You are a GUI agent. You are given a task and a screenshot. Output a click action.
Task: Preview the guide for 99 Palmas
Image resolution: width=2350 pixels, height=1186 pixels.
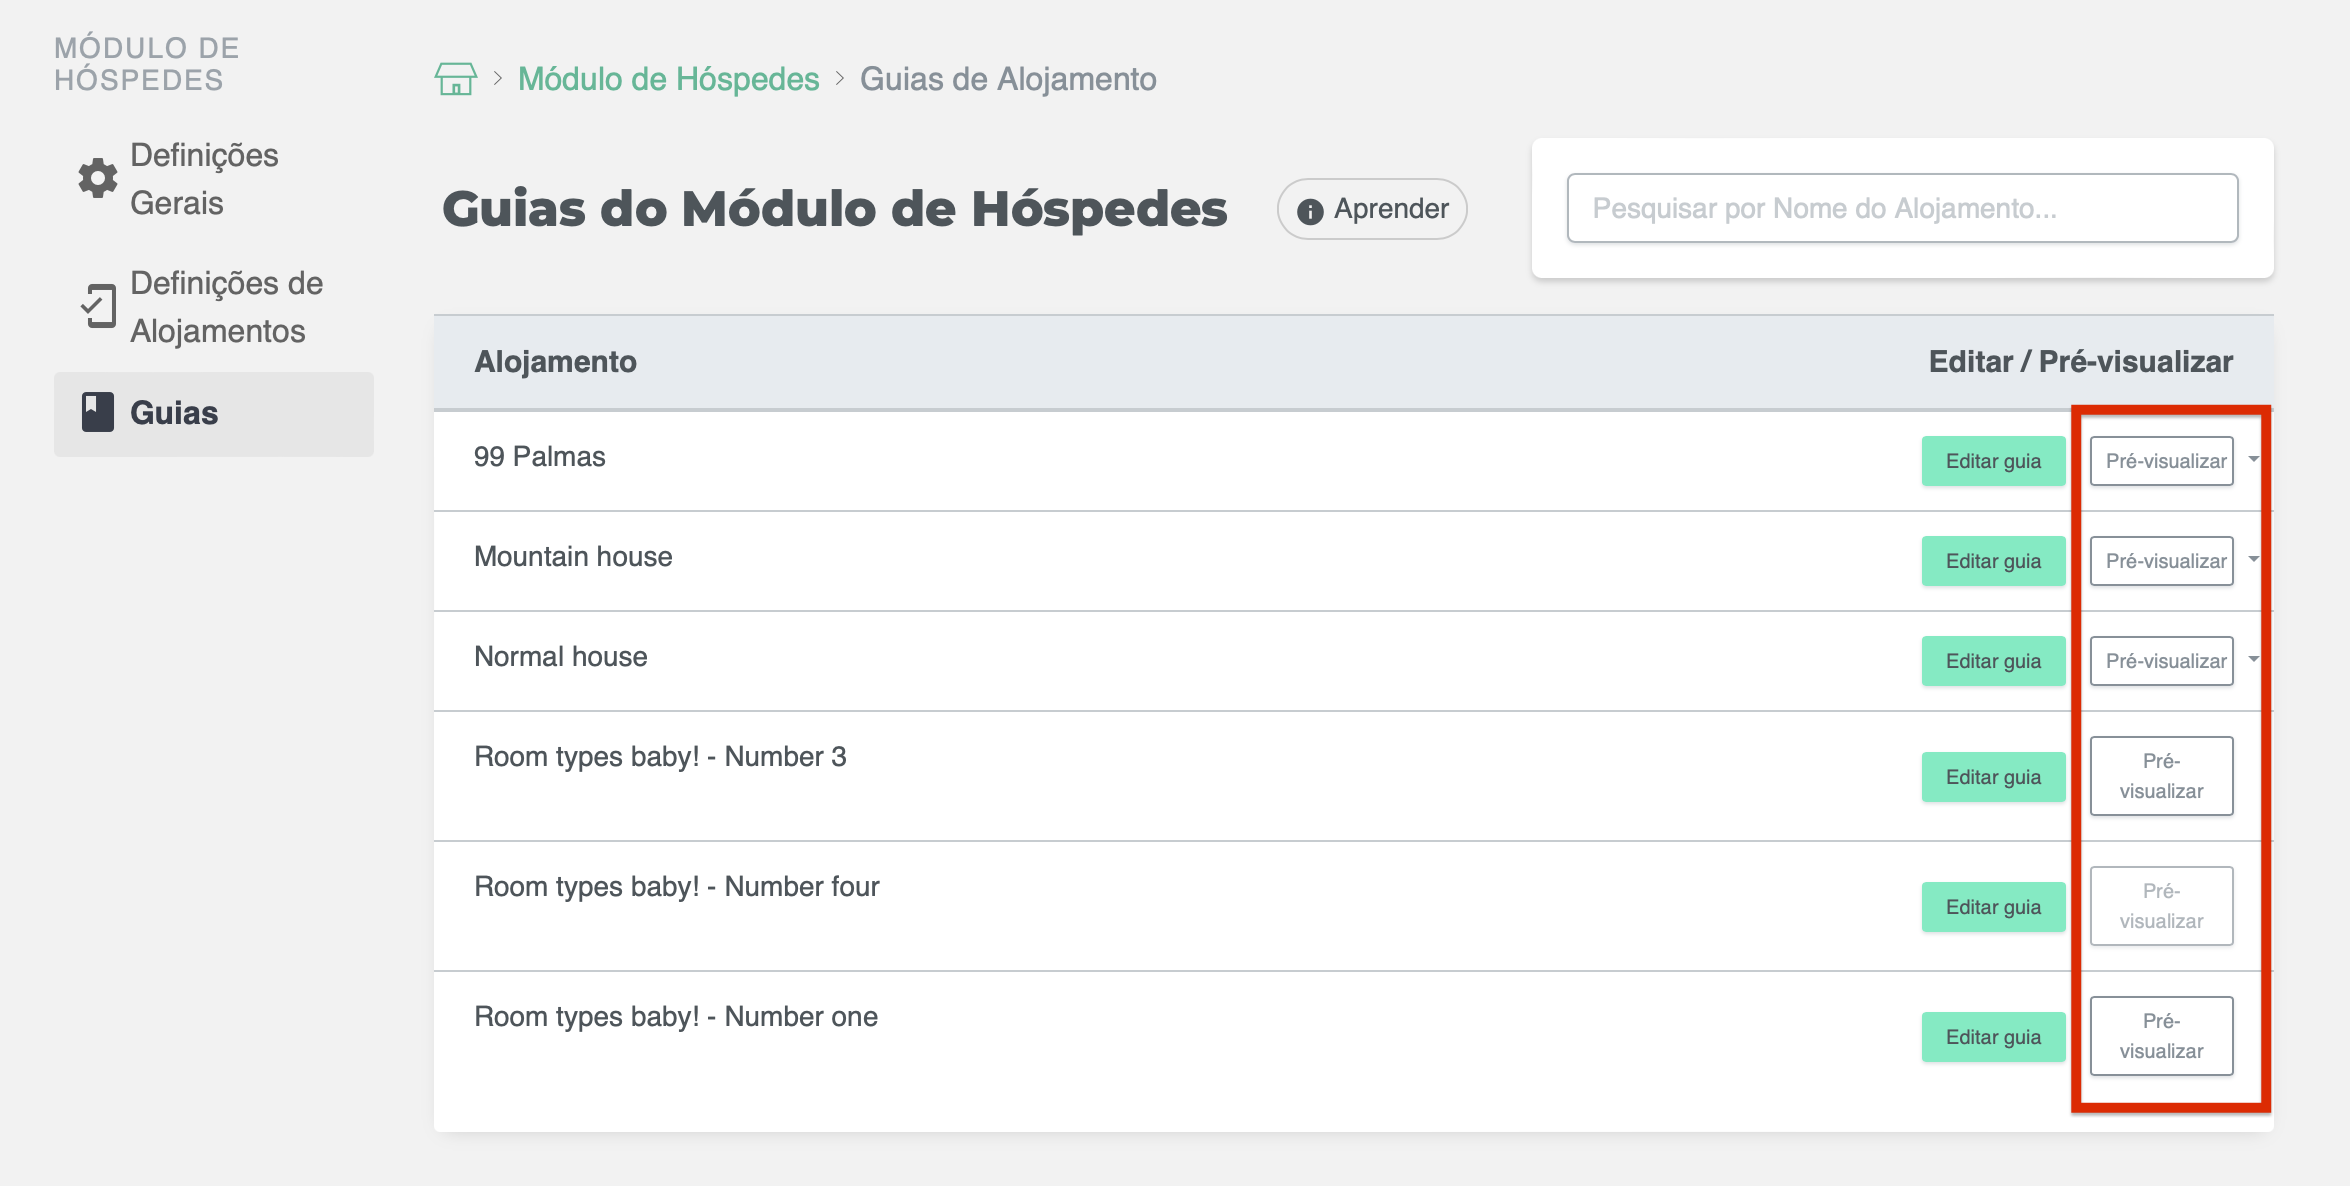(x=2161, y=461)
